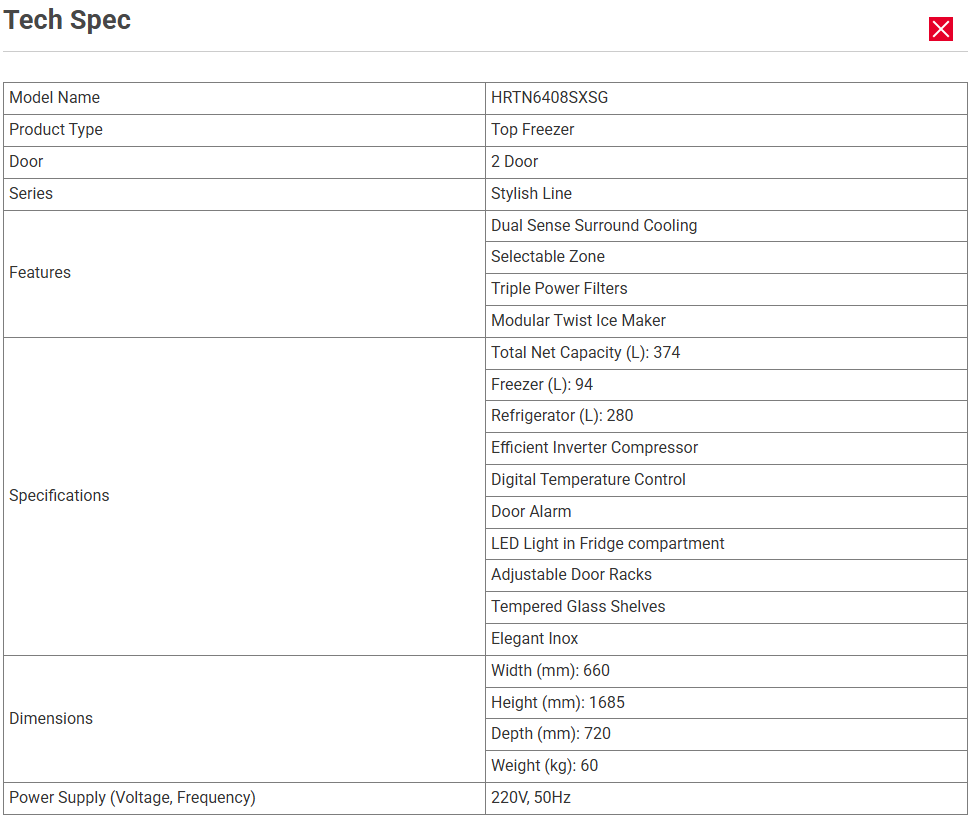Click the Top Freezer product type value
Screen dimensions: 971x820
532,130
